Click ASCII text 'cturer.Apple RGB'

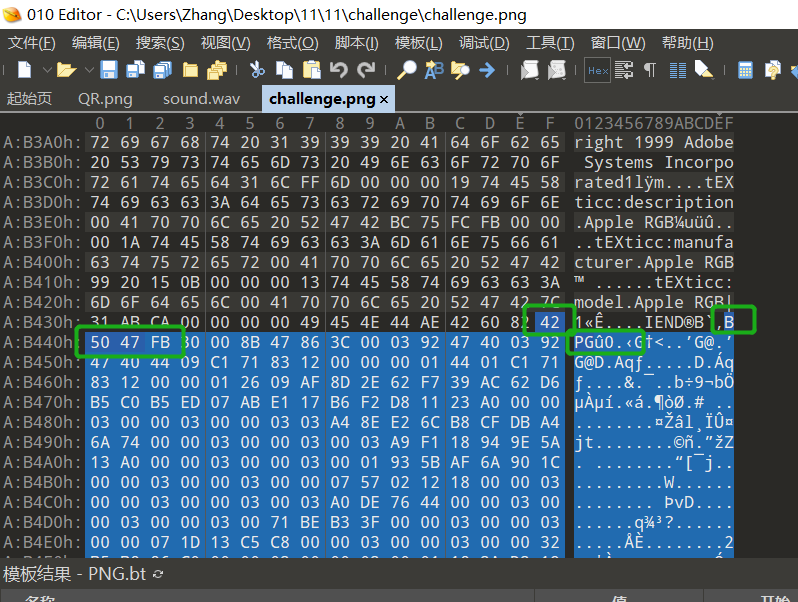[x=654, y=263]
